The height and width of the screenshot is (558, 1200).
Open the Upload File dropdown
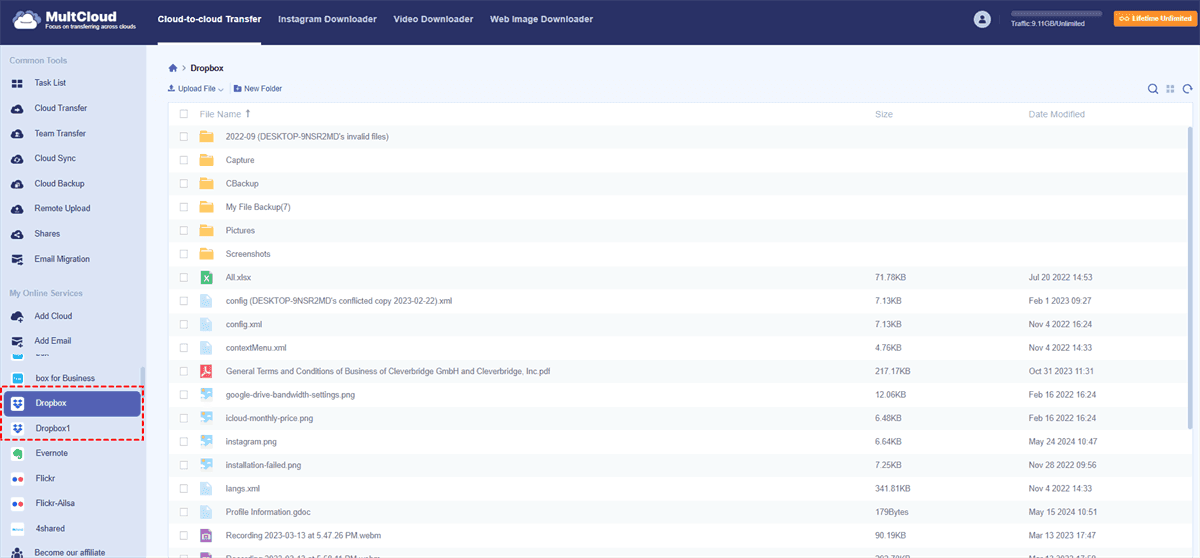196,89
